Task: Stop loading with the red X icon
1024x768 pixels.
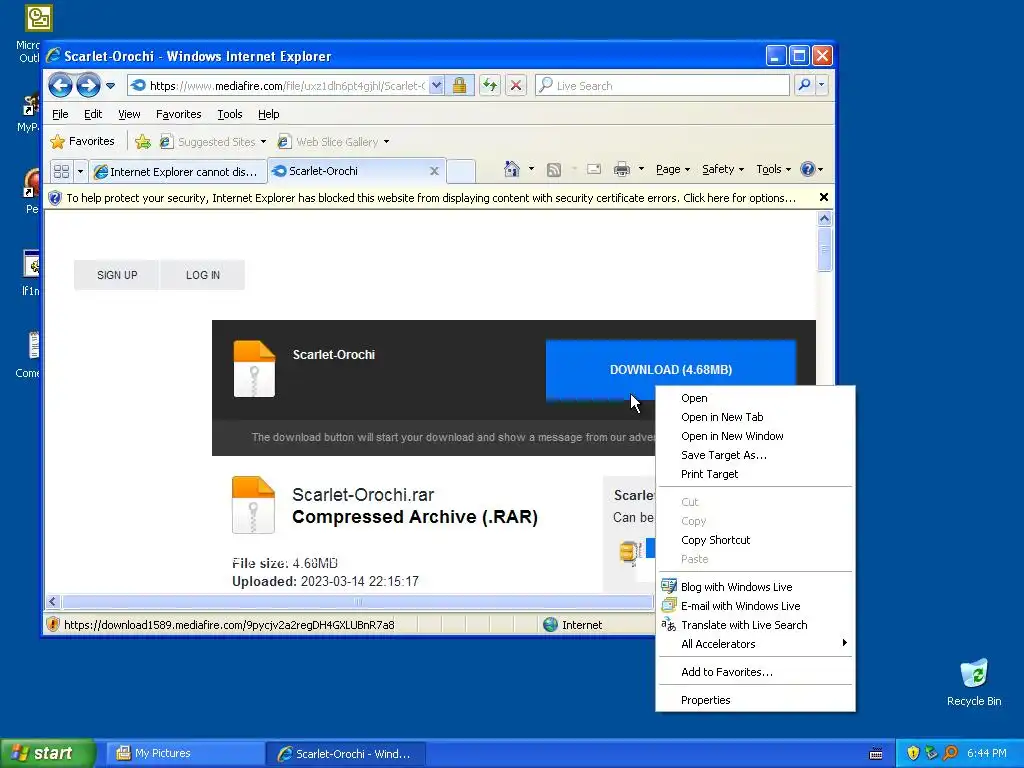Action: tap(516, 86)
